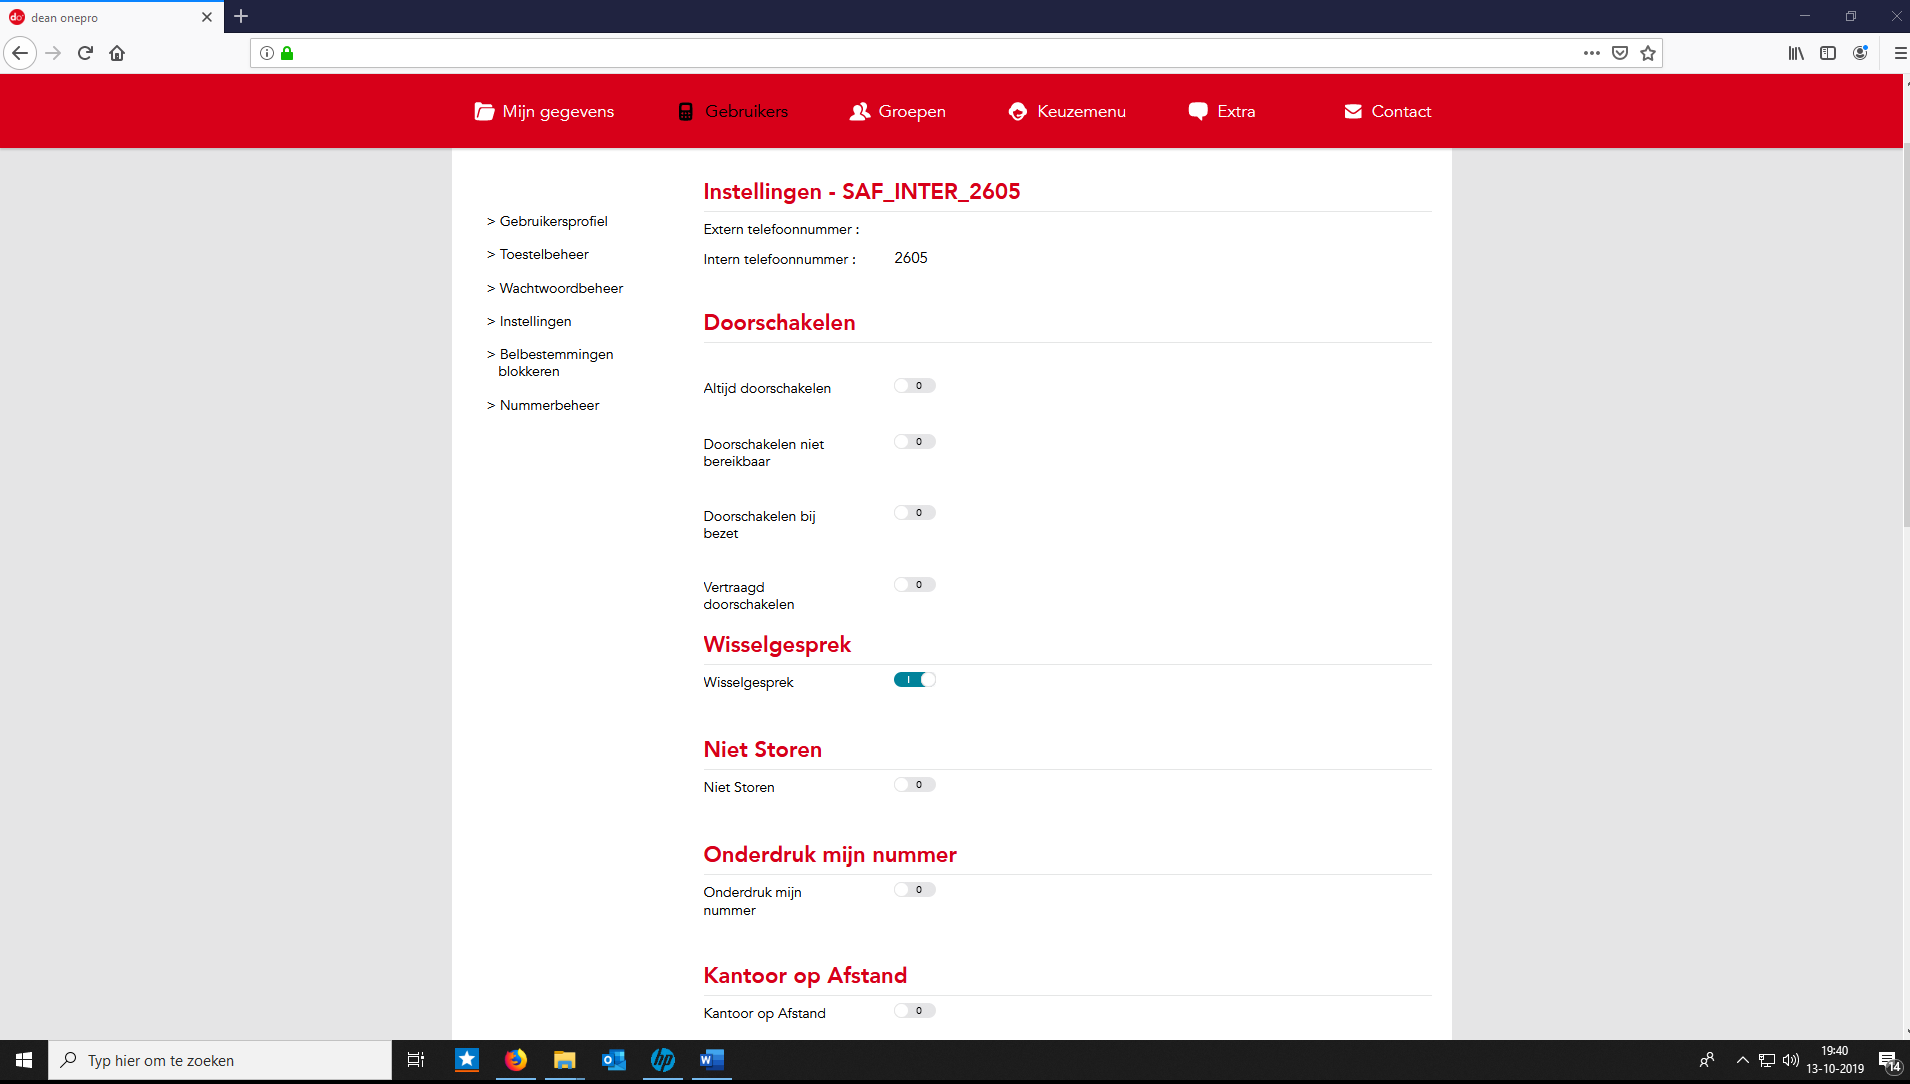Open the volume control in the system tray
This screenshot has height=1084, width=1910.
tap(1791, 1060)
